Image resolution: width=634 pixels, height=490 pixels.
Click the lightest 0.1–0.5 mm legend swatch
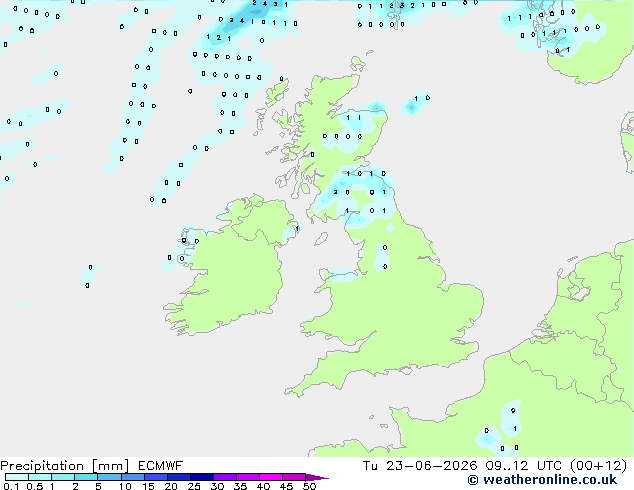click(x=17, y=477)
